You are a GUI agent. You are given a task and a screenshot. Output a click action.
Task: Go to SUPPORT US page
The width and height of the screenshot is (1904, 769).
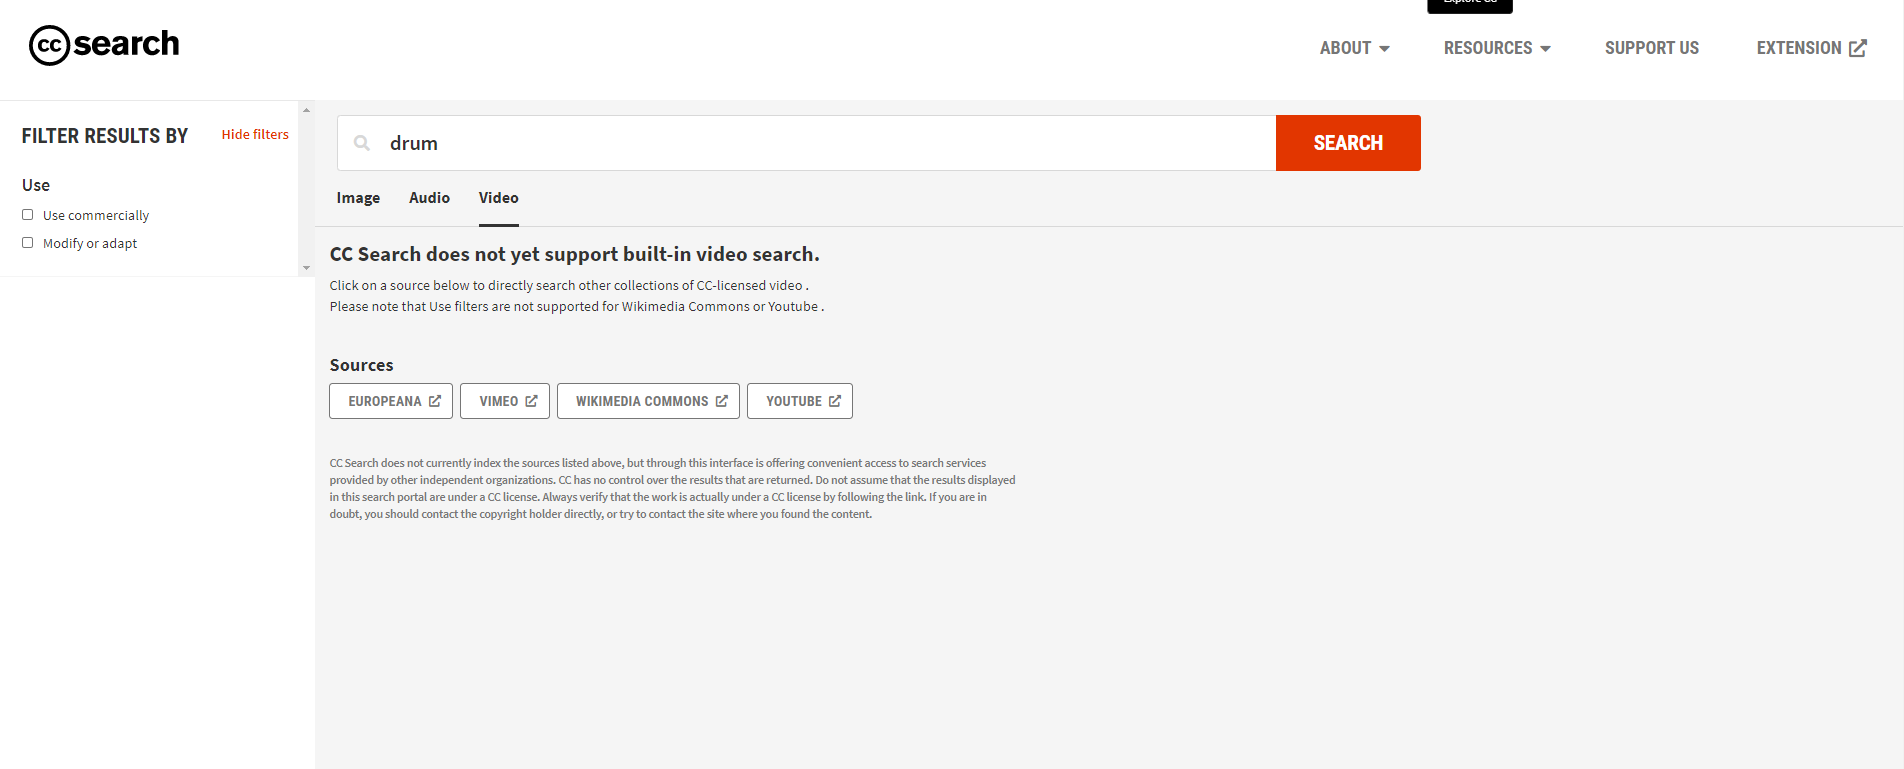[x=1652, y=48]
